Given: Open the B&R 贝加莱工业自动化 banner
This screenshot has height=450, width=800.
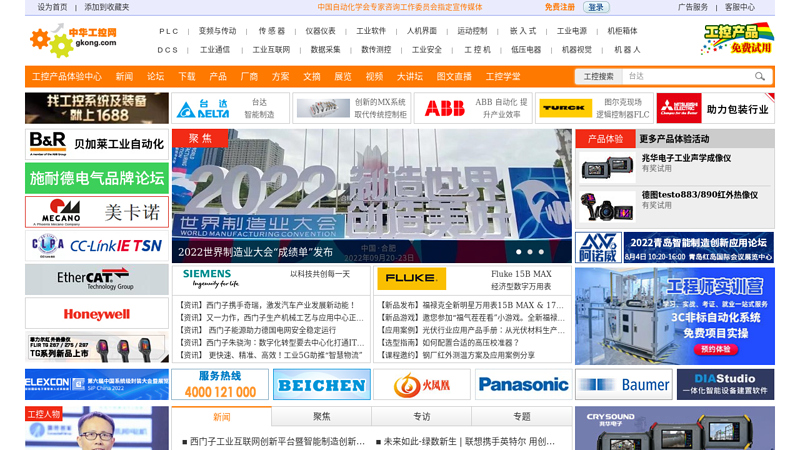Looking at the screenshot, I should [97, 144].
